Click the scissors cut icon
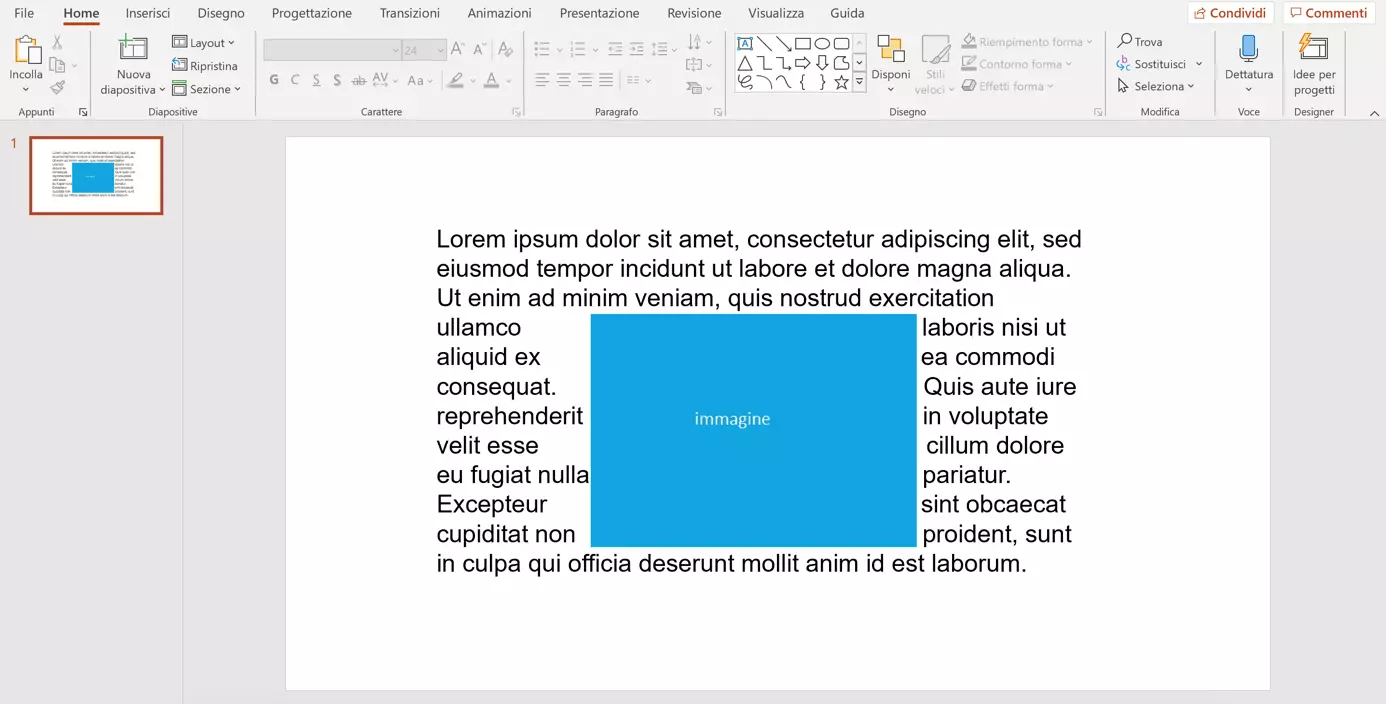Screen dimensions: 1386x704 57,43
